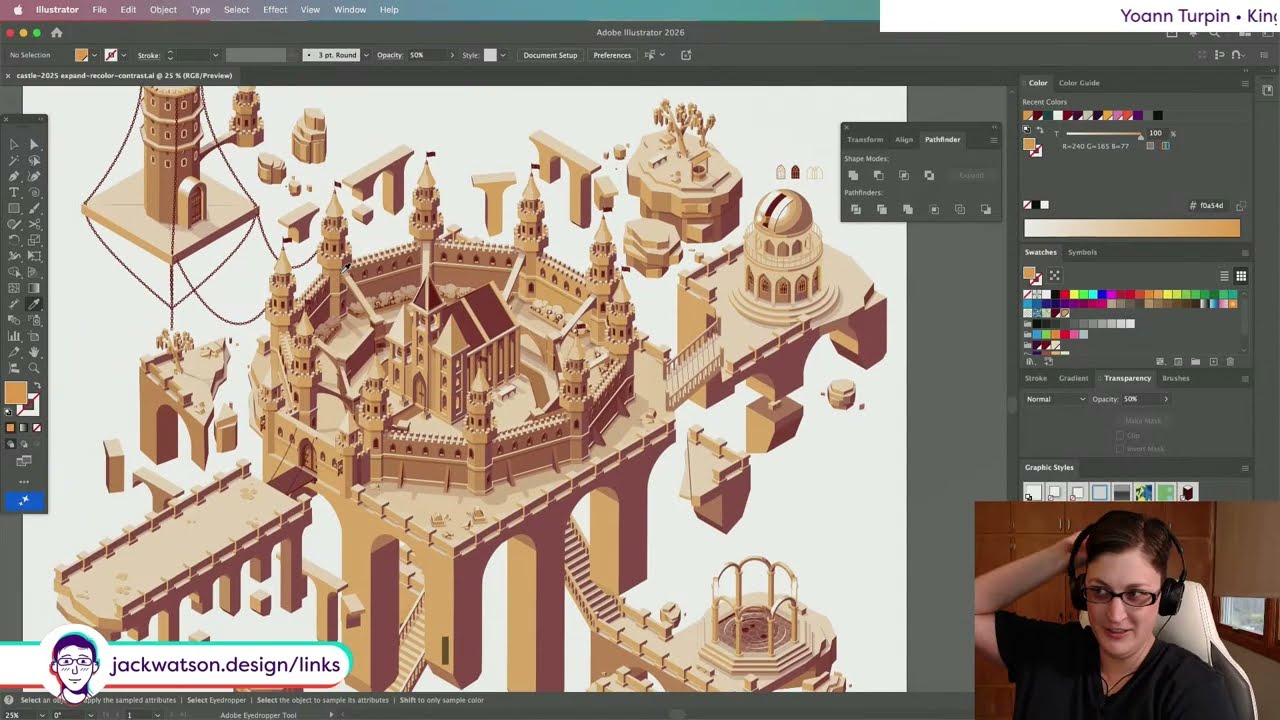This screenshot has width=1280, height=720.
Task: Open the Pathfinder panel options menu
Action: pyautogui.click(x=993, y=140)
